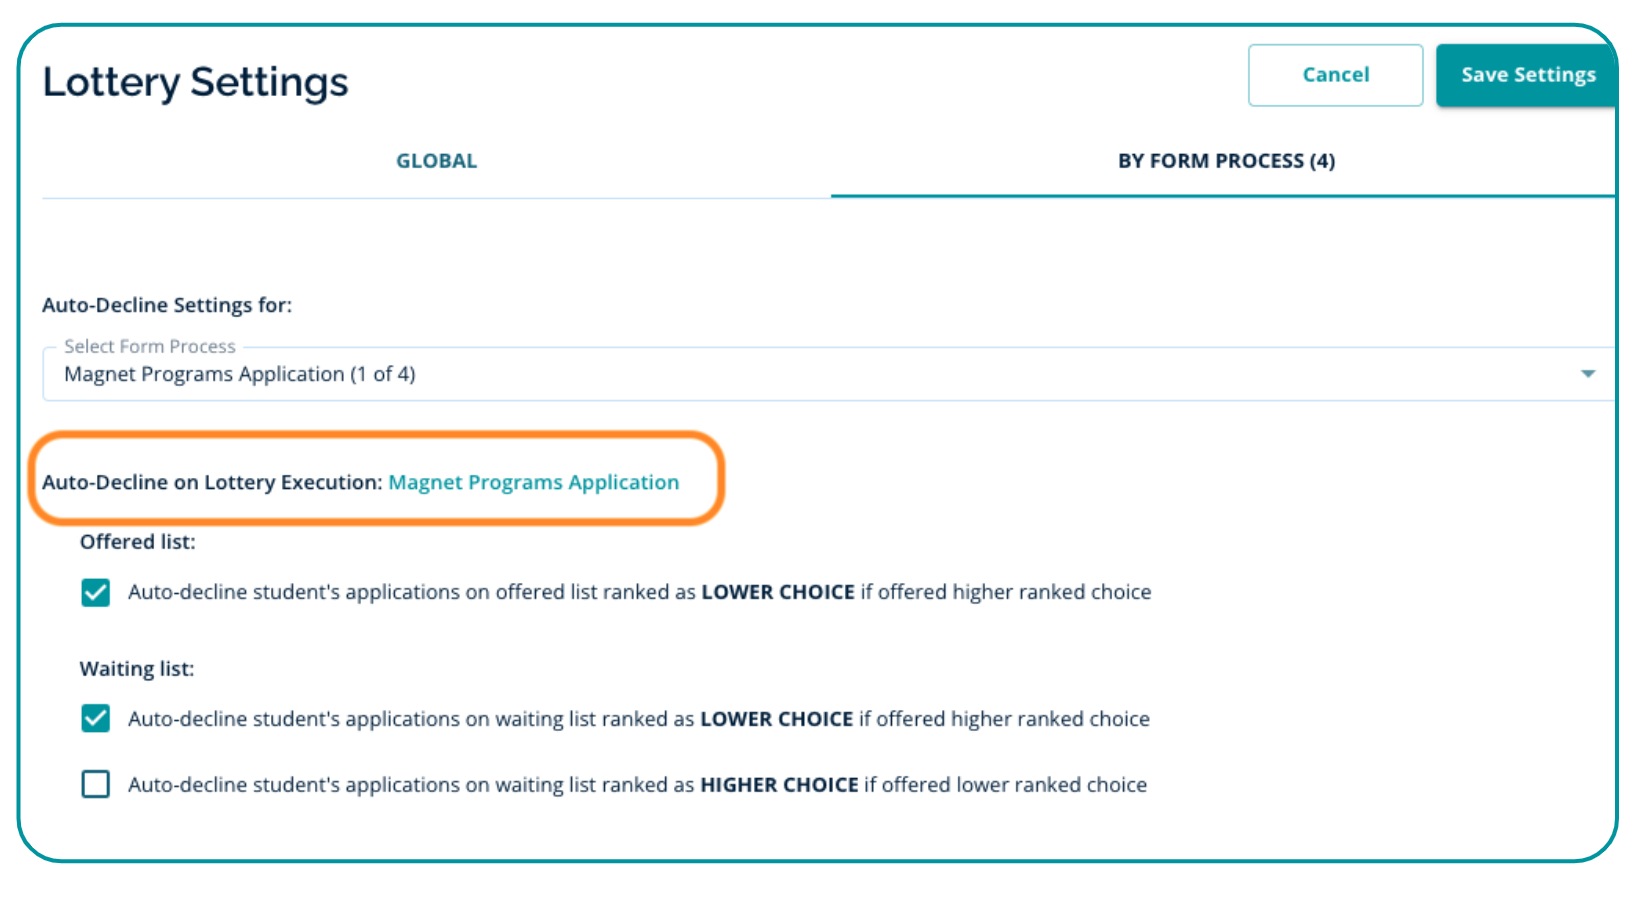Enable the Waiting list HIGHER CHOICE checkbox
The width and height of the screenshot is (1640, 900).
tap(96, 784)
